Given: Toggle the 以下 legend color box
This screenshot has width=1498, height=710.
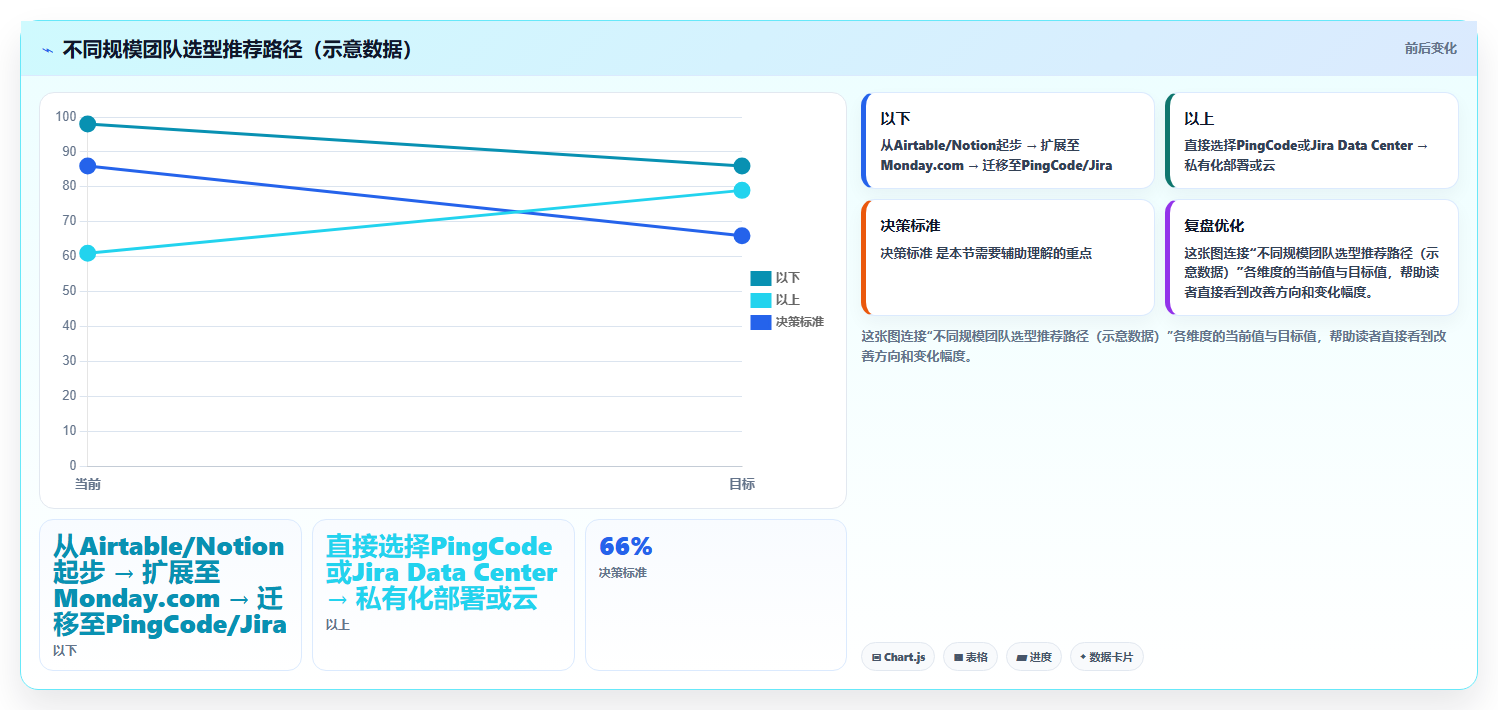Looking at the screenshot, I should tap(761, 278).
